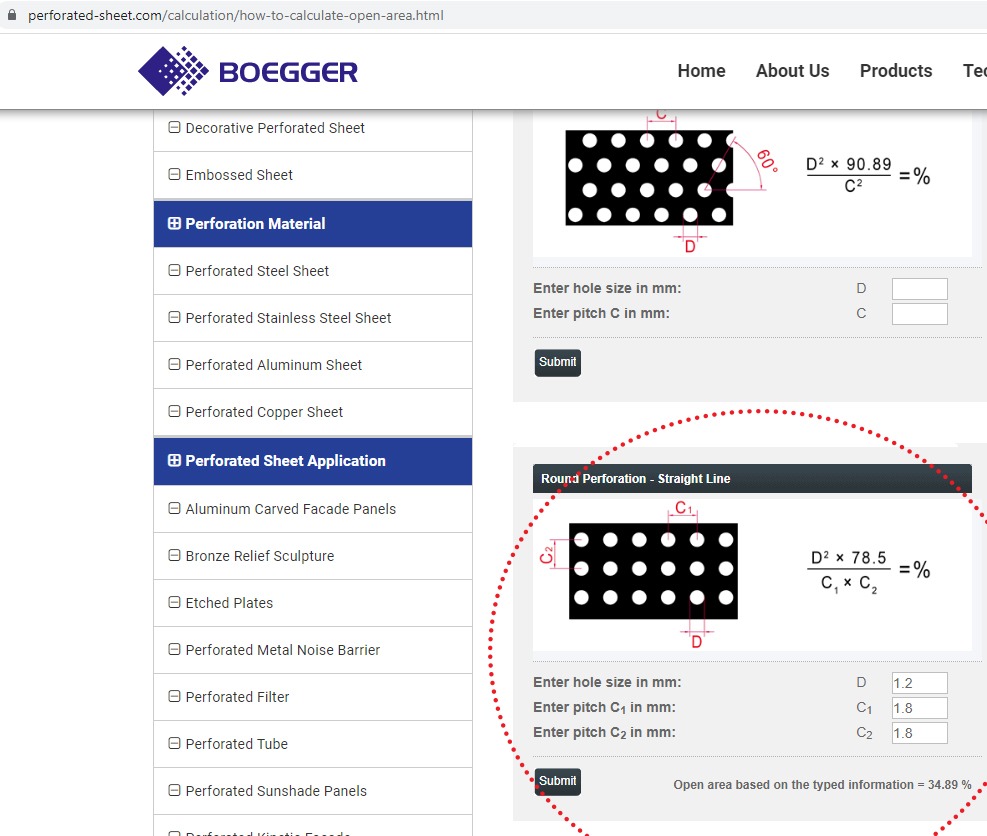Screen dimensions: 987x836
Task: Click the browser URL address text
Action: click(235, 15)
